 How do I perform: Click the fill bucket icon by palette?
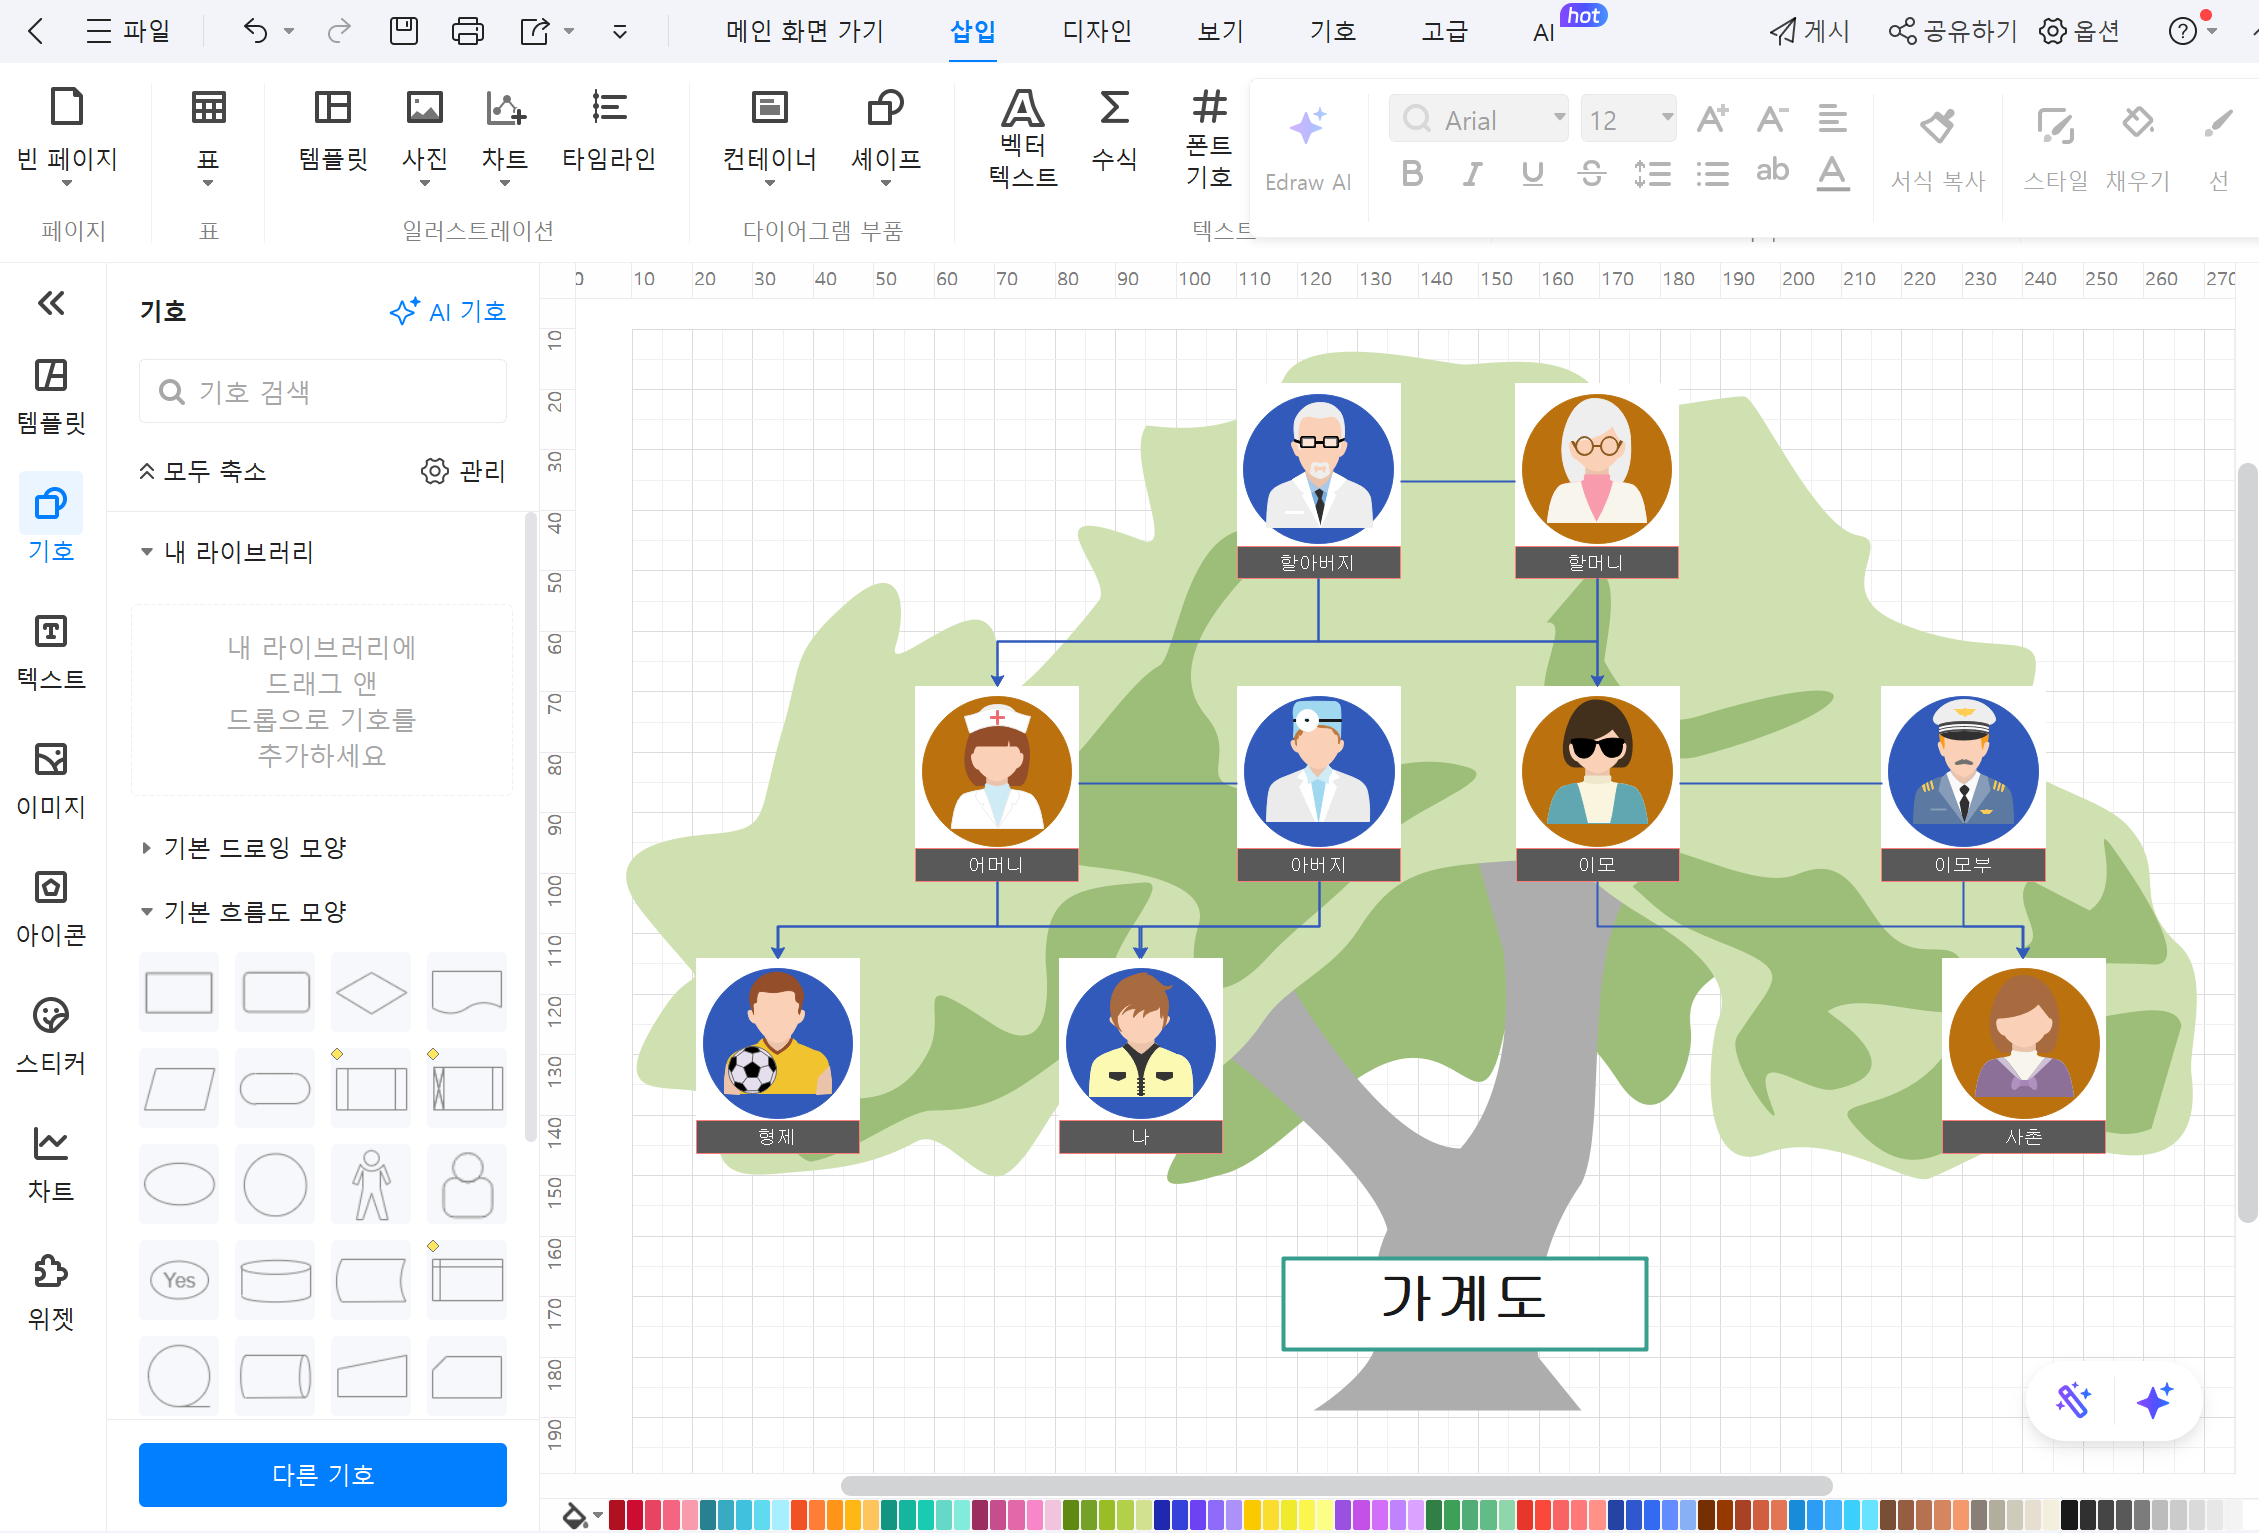click(x=575, y=1515)
